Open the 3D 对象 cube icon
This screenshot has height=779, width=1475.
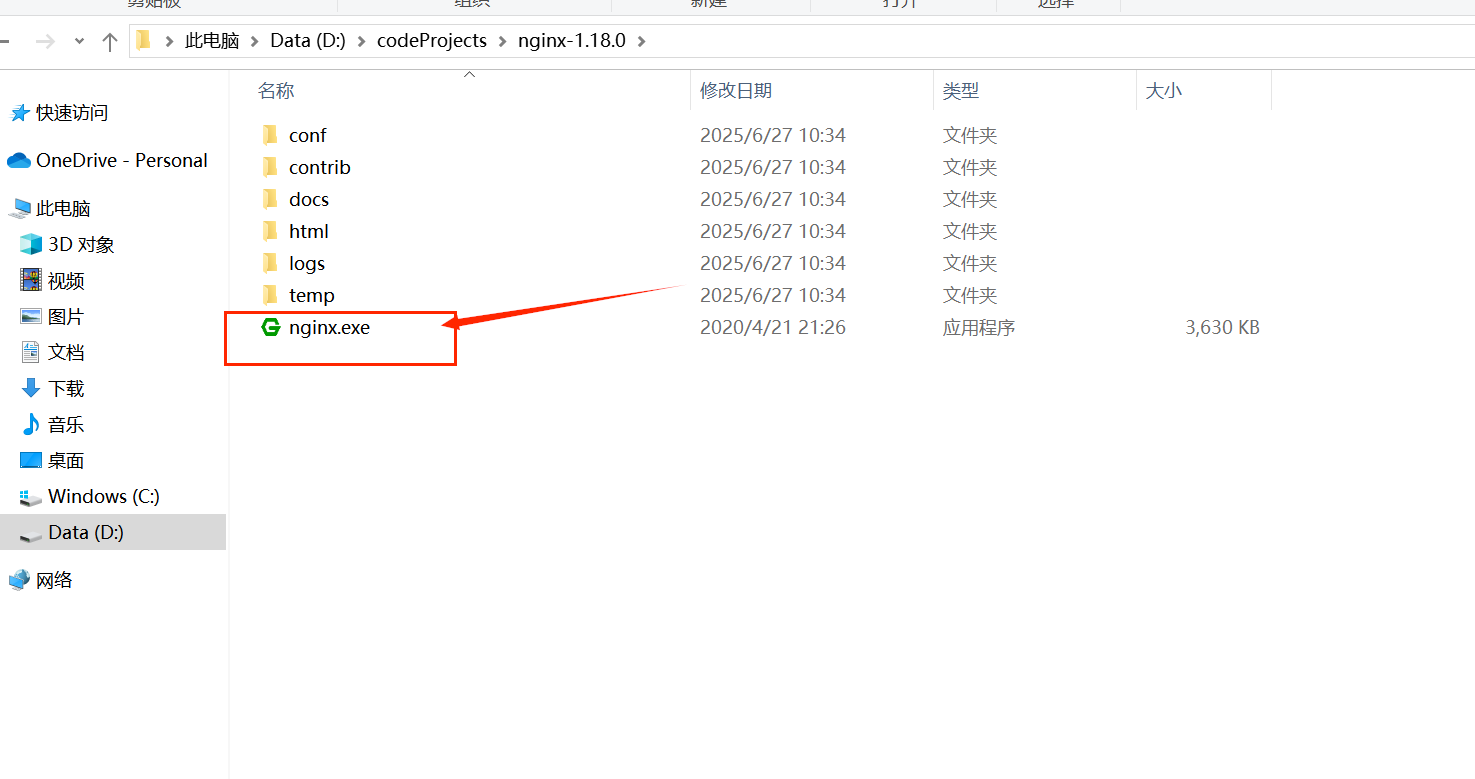click(x=31, y=245)
